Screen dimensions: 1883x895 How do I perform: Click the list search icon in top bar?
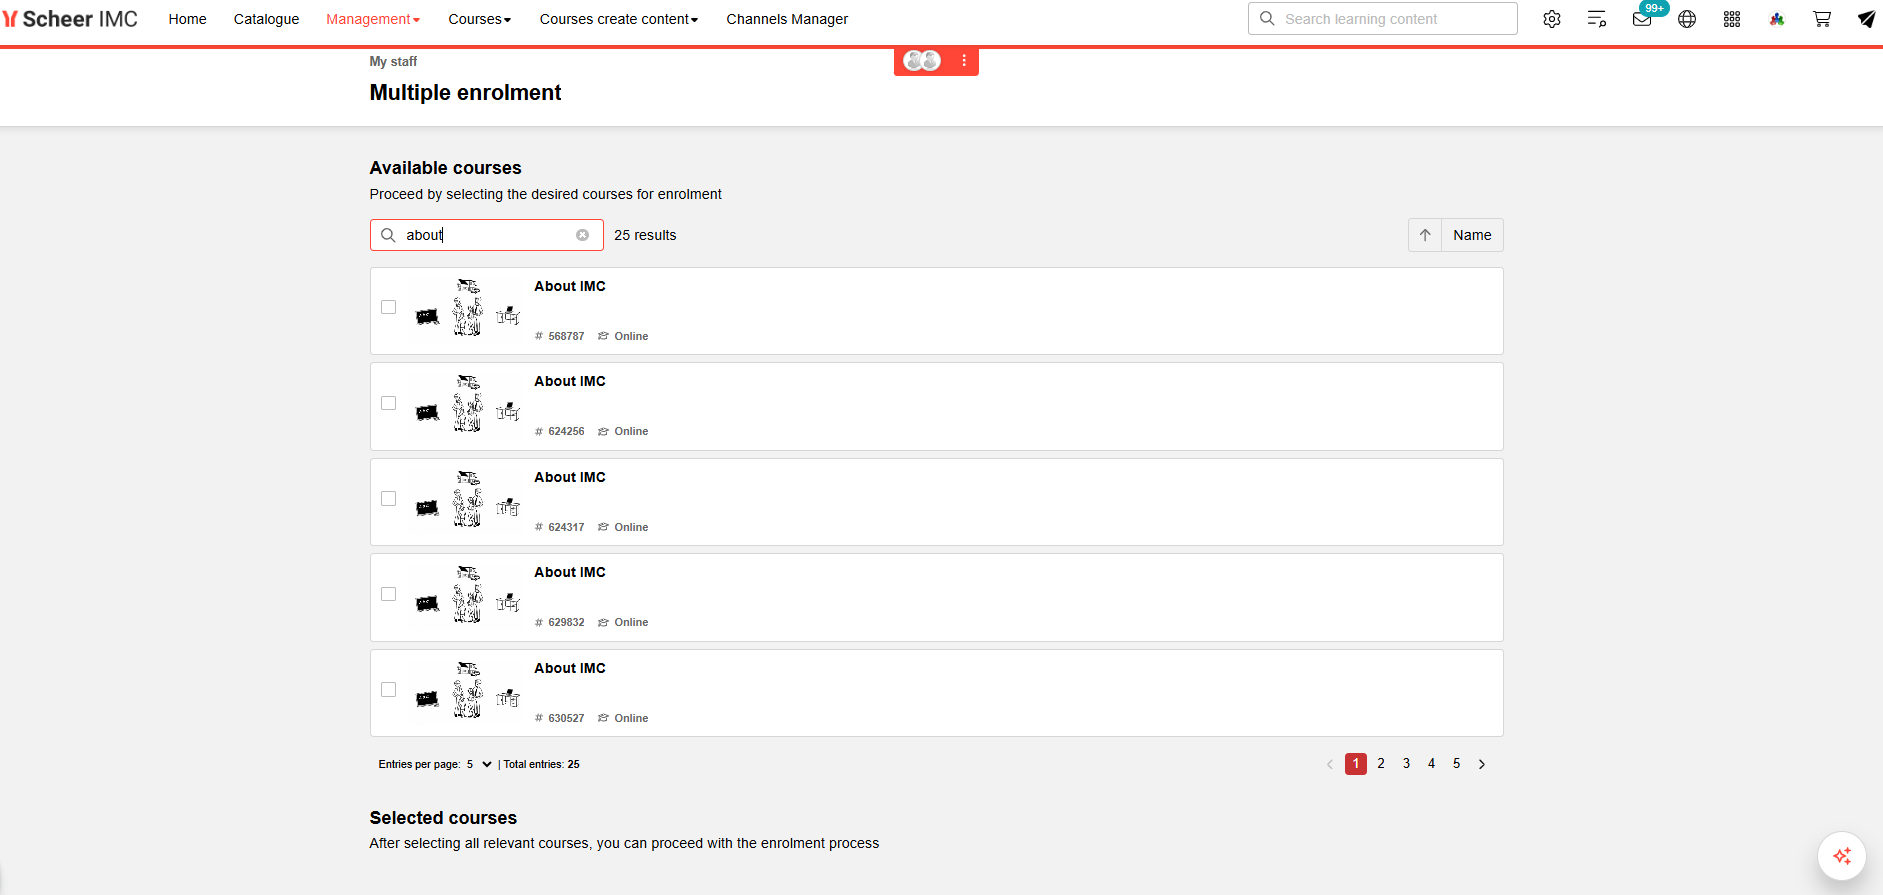[1597, 19]
